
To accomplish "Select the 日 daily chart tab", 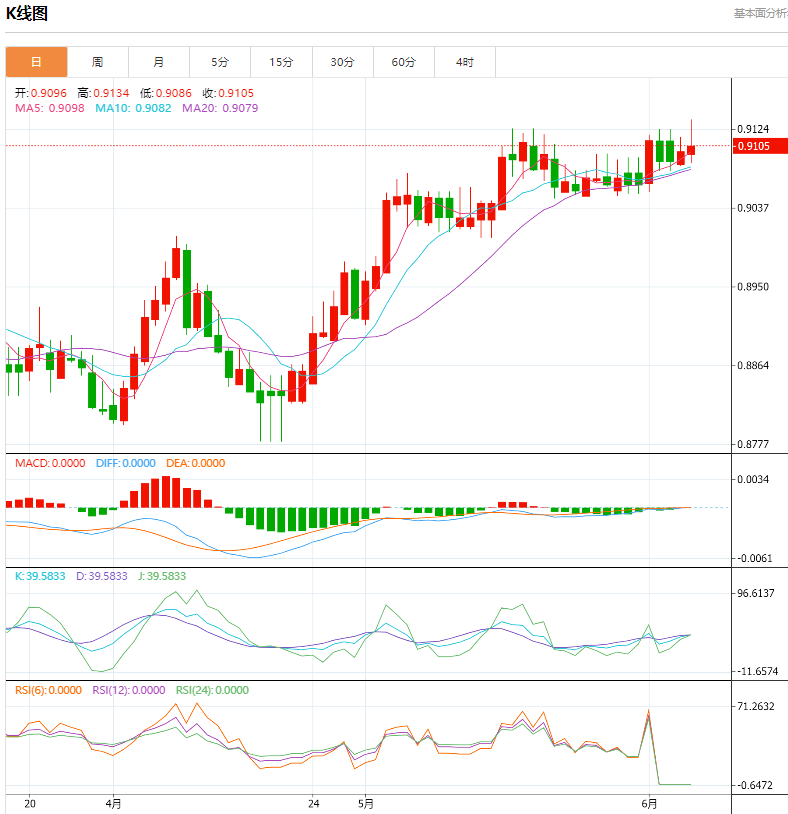I will point(36,62).
